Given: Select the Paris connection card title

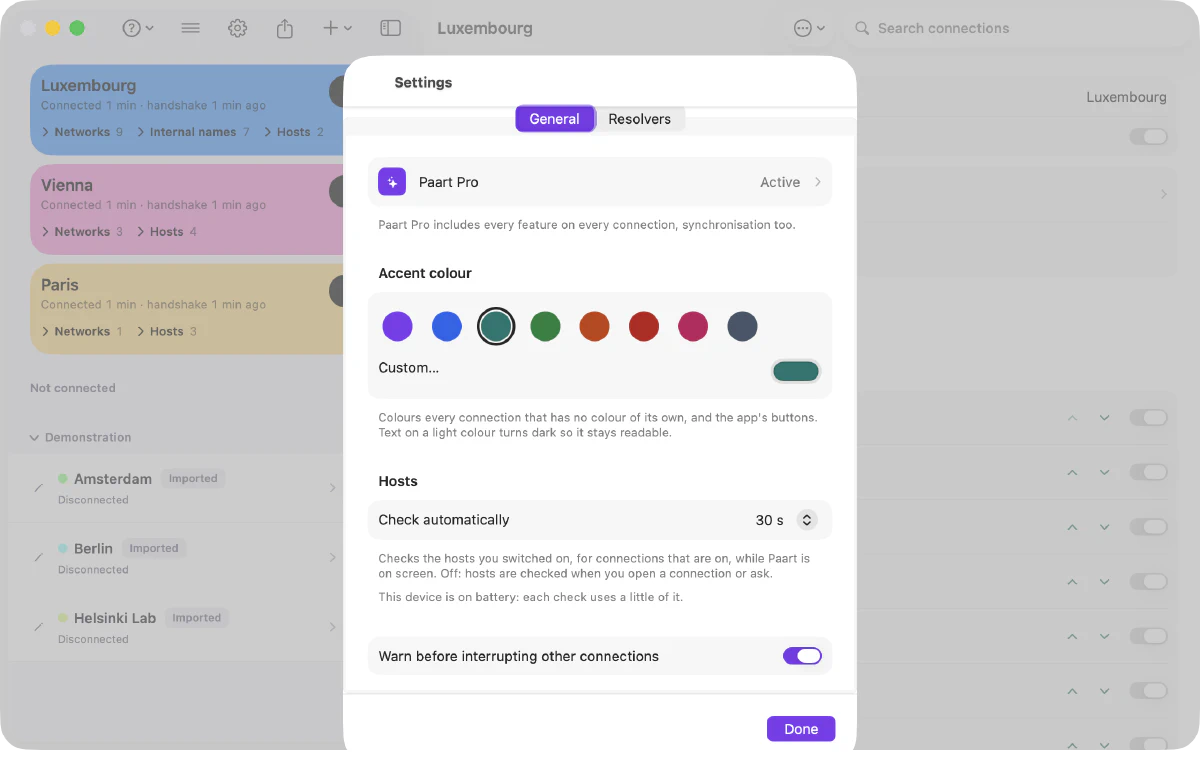Looking at the screenshot, I should pos(60,285).
